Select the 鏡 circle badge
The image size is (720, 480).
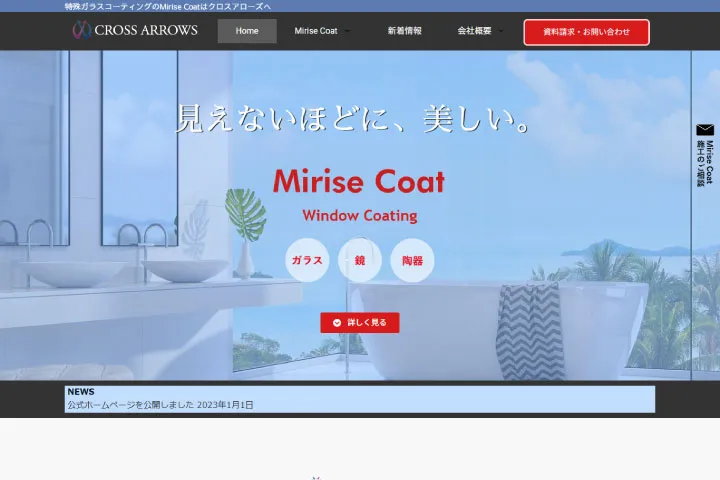coord(360,260)
